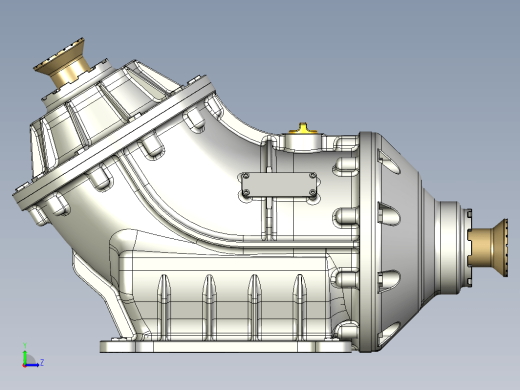Select the gold flange on the horizontal shaft
The height and width of the screenshot is (390, 520).
click(x=488, y=247)
